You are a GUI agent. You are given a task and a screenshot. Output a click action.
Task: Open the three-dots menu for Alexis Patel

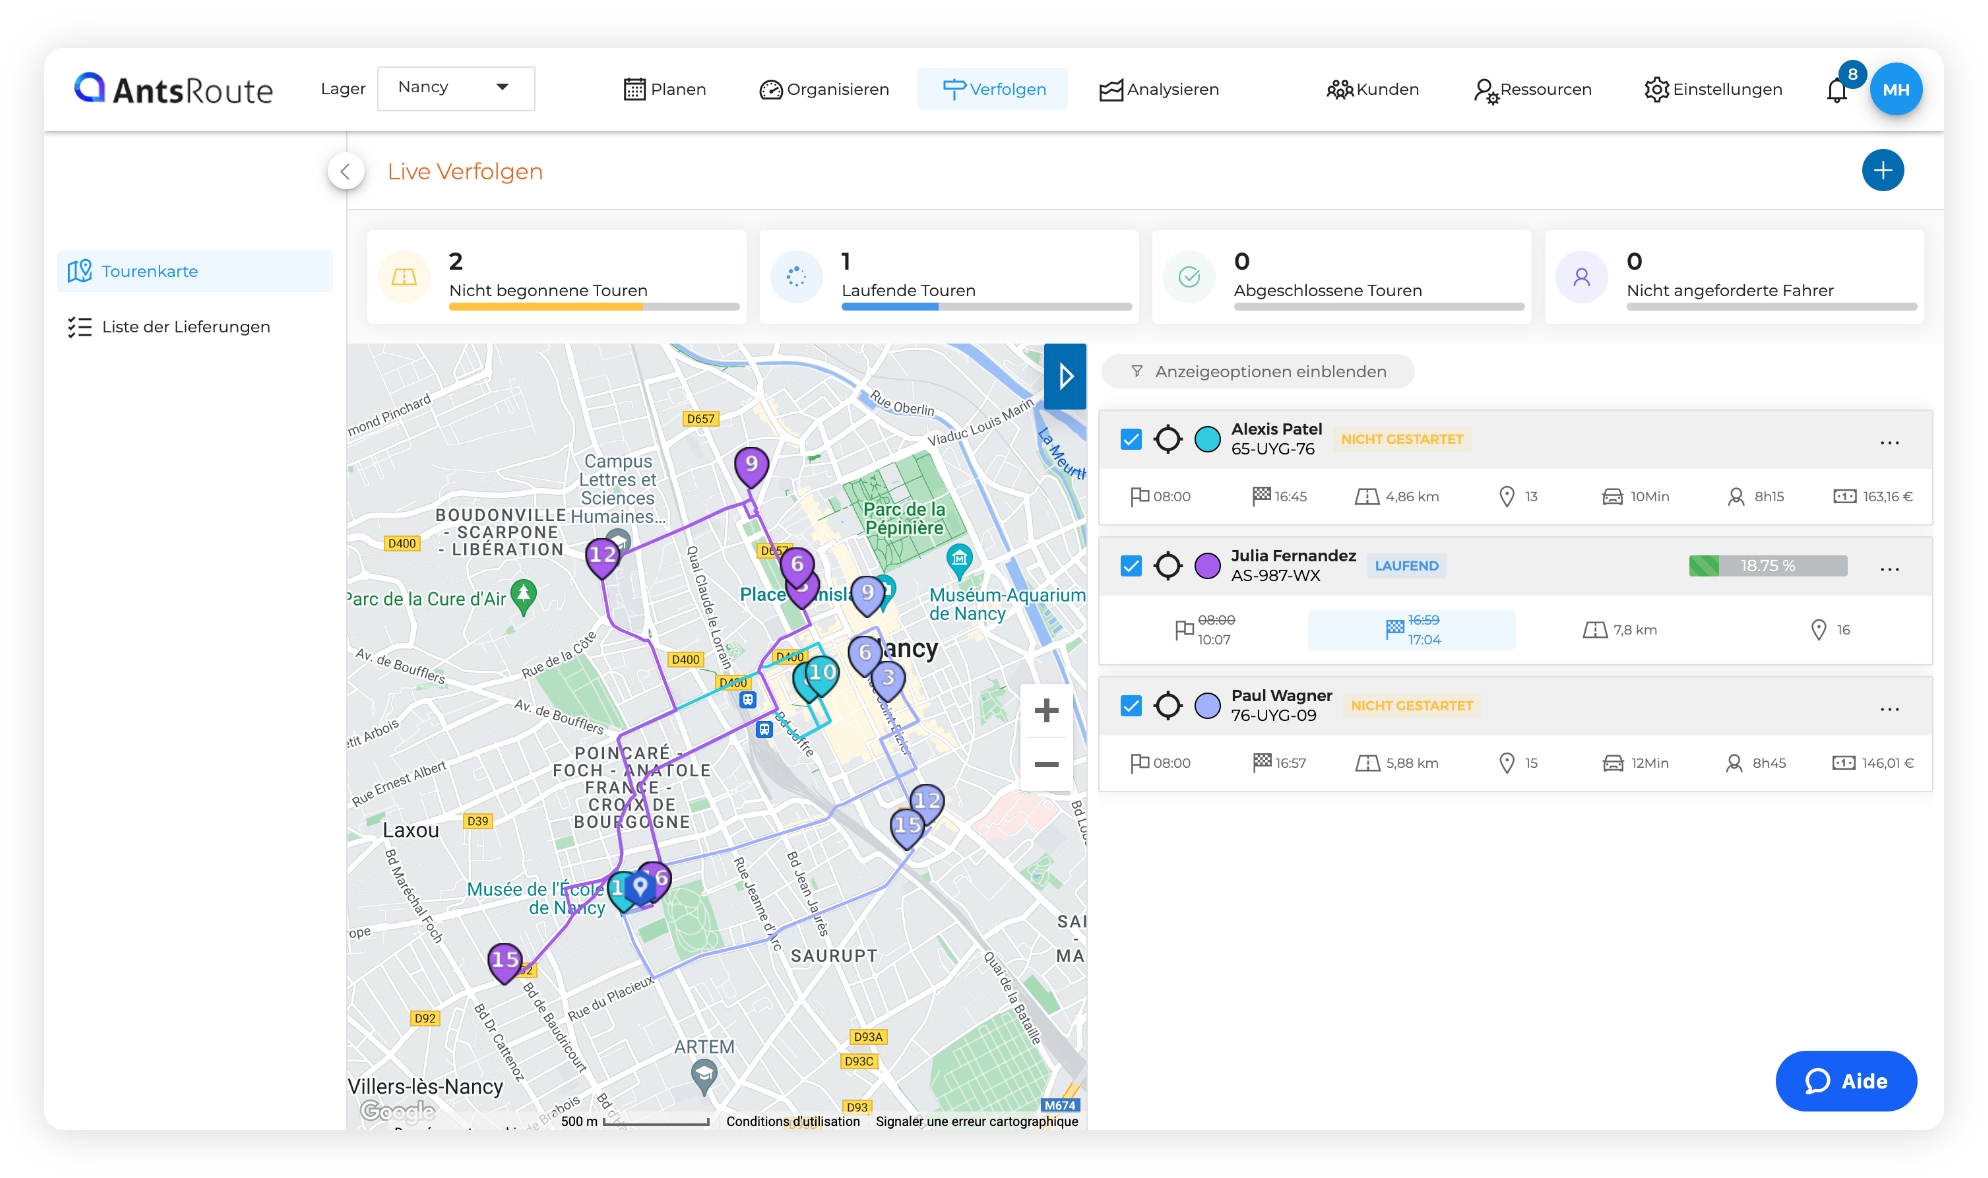(1889, 442)
